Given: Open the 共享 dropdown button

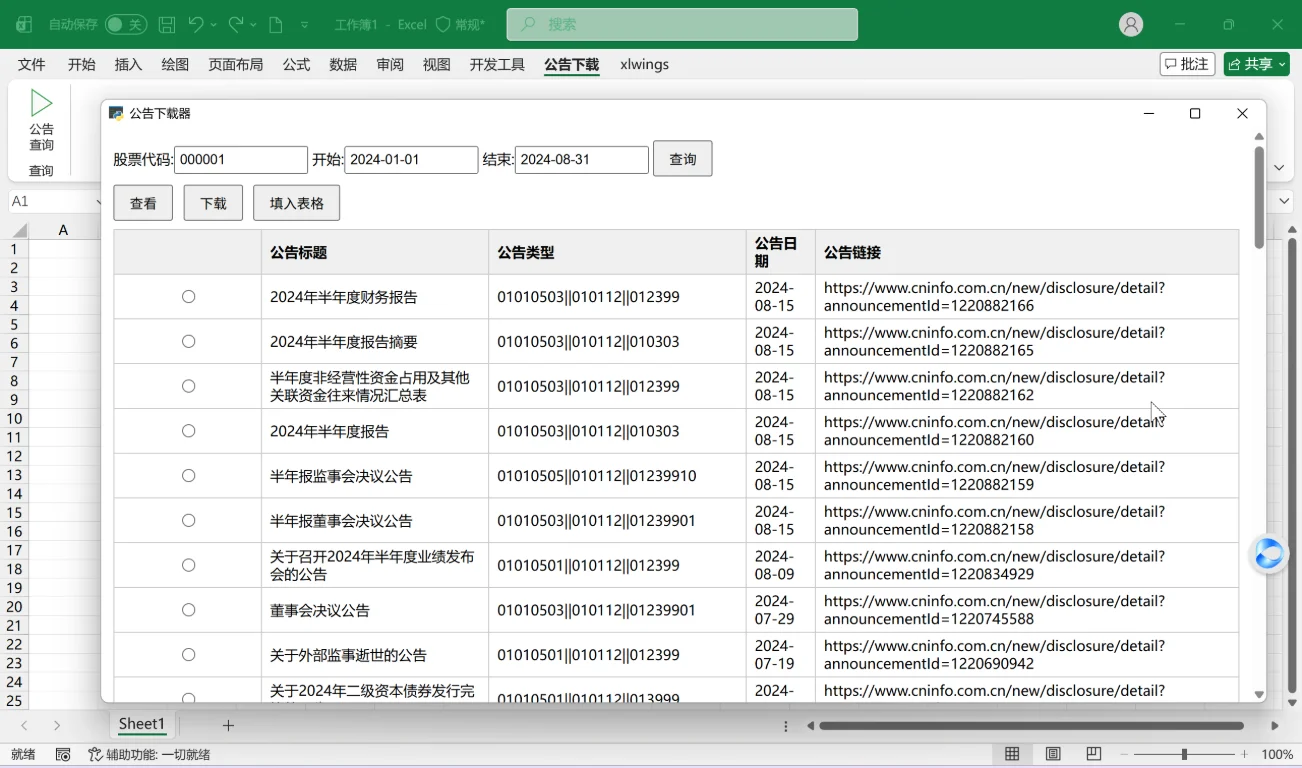Looking at the screenshot, I should point(1257,64).
